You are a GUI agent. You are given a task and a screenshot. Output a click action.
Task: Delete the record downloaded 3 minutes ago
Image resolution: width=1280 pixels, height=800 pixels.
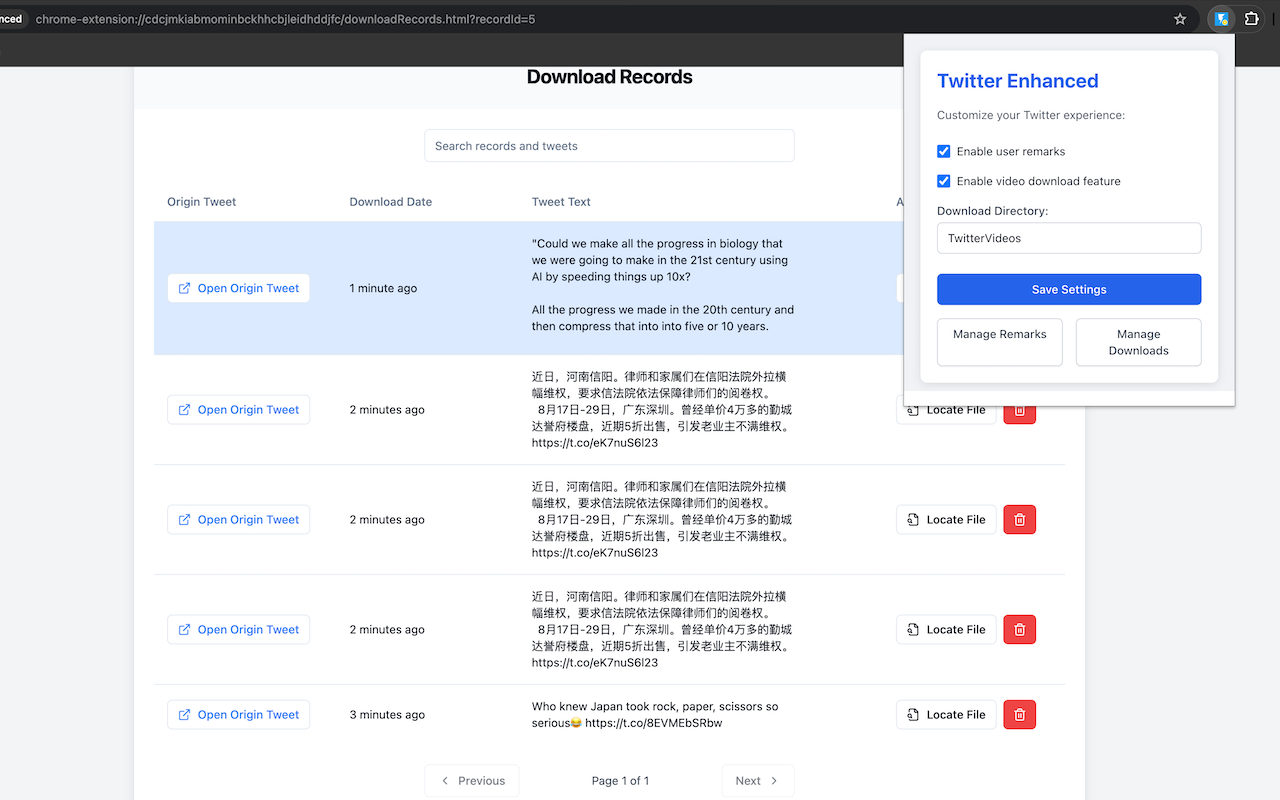point(1019,715)
